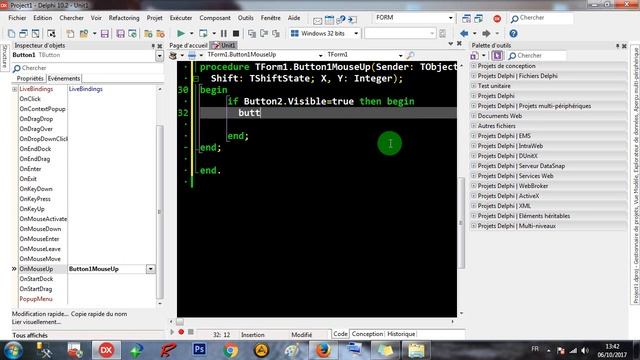This screenshot has width=640, height=360.
Task: Click the Palette d'outils Chercher search field
Action: 536,56
